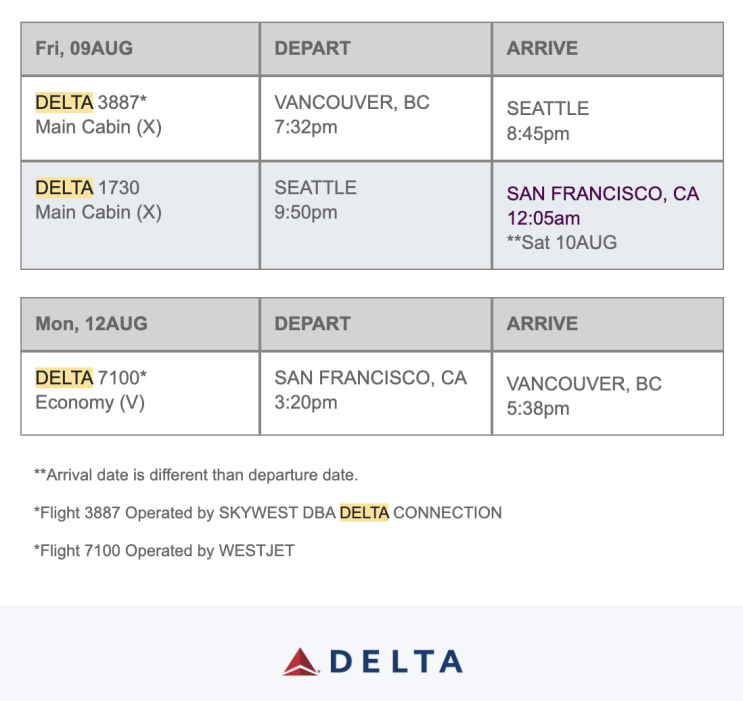
Task: Select the DELTA 7100* flight number
Action: [92, 378]
